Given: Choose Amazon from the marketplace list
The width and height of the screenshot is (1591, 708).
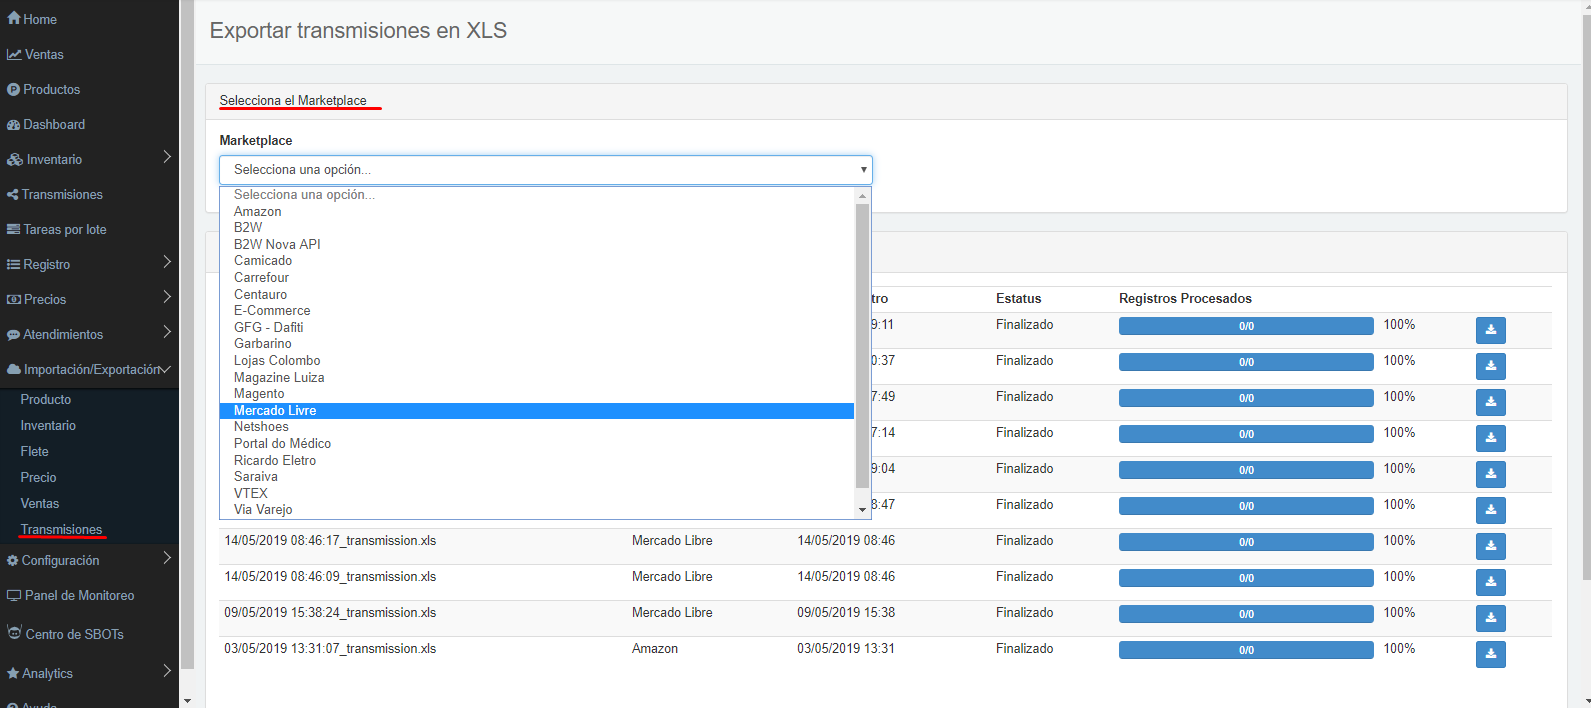Looking at the screenshot, I should (537, 211).
